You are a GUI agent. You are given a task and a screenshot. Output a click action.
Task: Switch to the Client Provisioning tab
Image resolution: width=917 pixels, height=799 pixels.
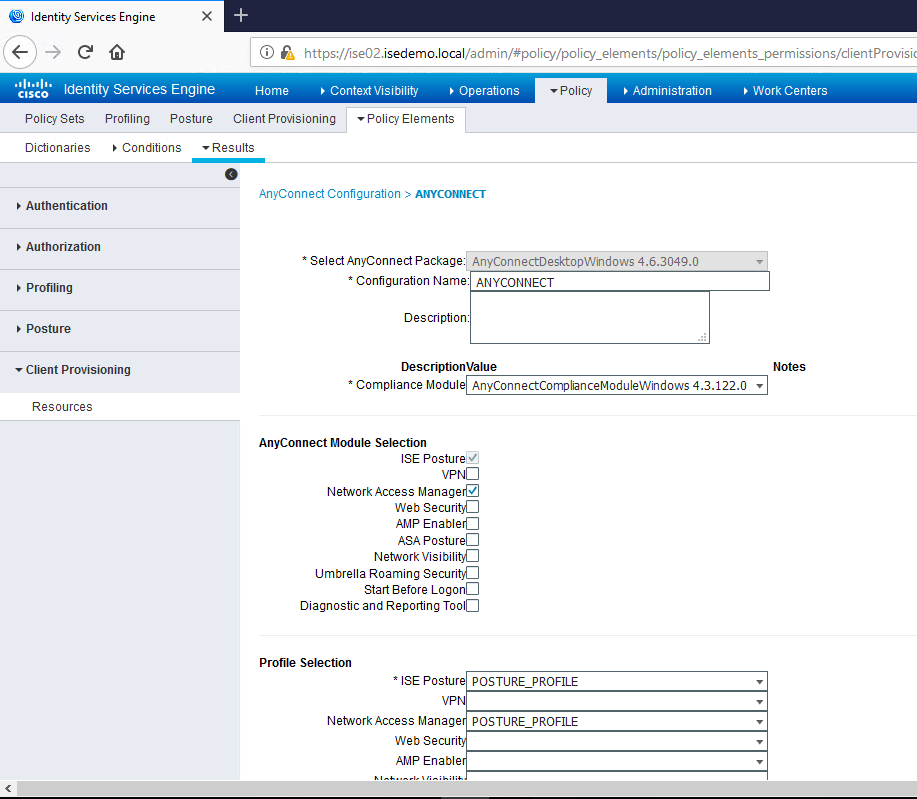tap(284, 119)
